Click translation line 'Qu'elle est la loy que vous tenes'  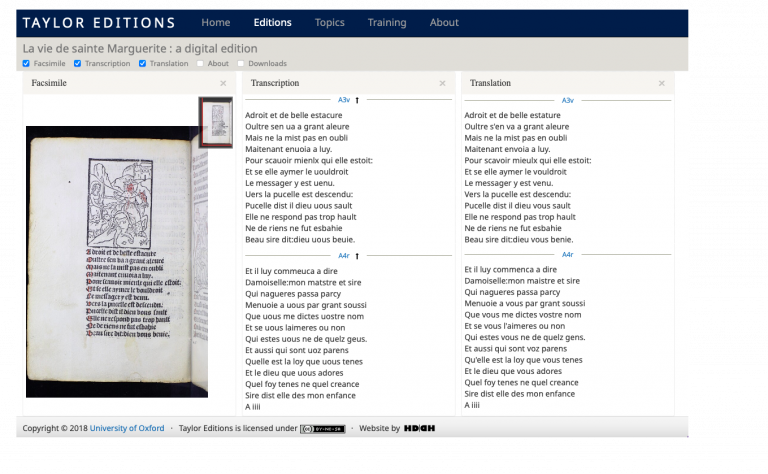point(523,360)
